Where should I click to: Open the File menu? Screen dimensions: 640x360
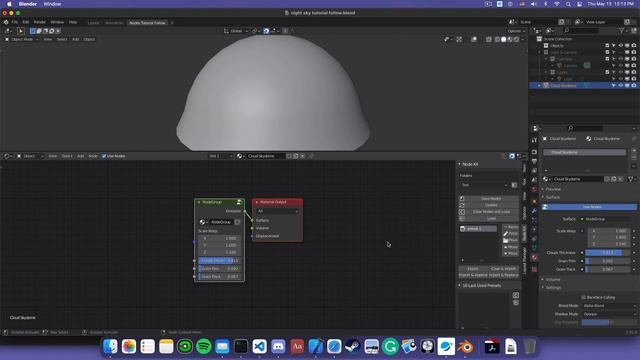pyautogui.click(x=15, y=22)
